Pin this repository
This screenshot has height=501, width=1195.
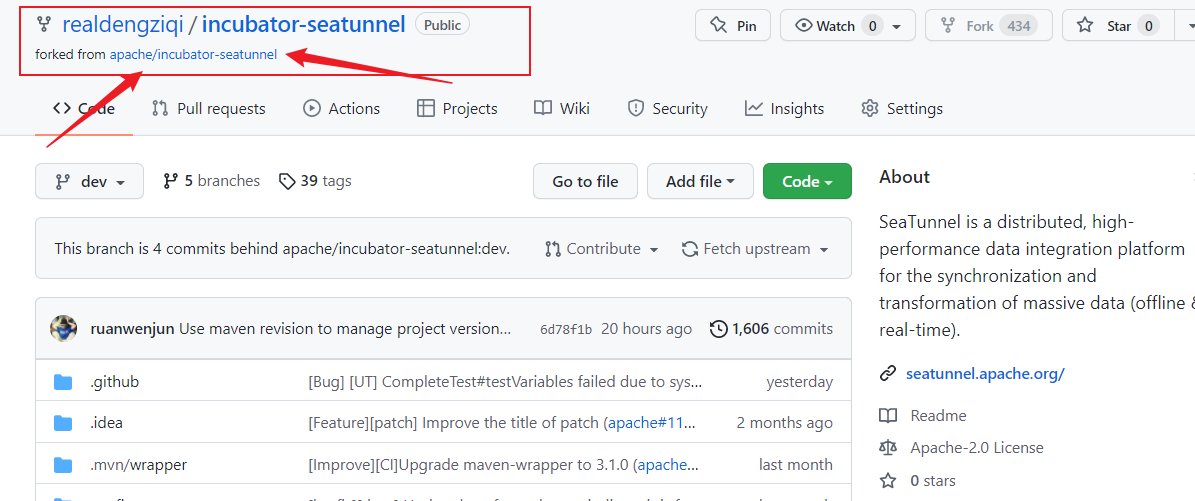pyautogui.click(x=732, y=26)
